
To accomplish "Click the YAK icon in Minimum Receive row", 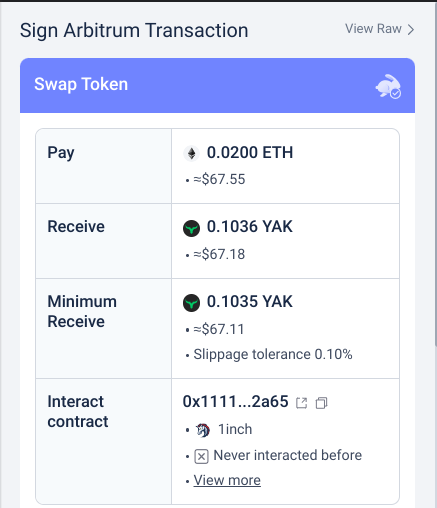I will (191, 303).
